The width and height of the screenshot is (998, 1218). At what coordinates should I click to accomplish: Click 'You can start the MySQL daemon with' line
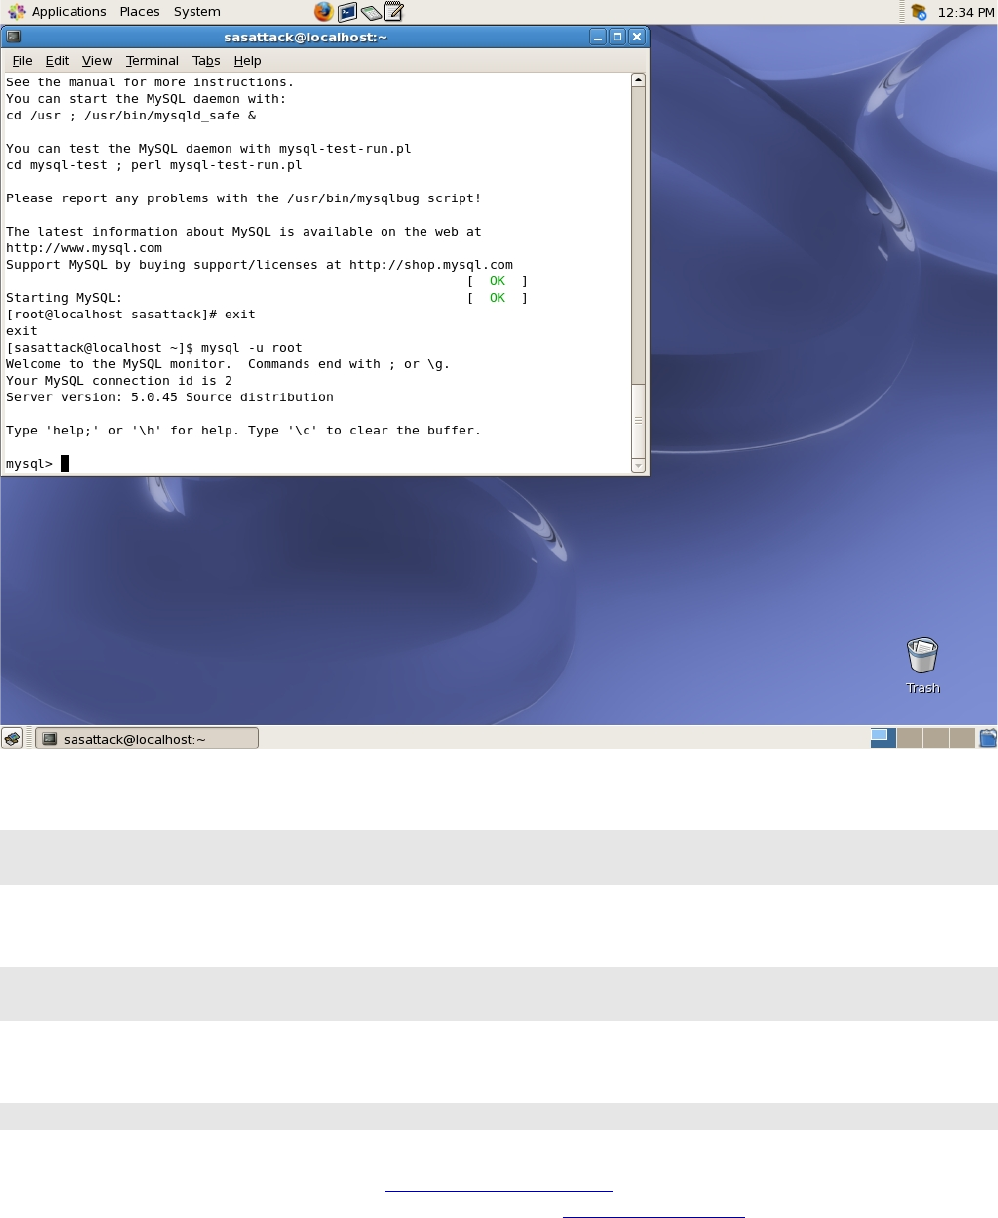tap(146, 99)
